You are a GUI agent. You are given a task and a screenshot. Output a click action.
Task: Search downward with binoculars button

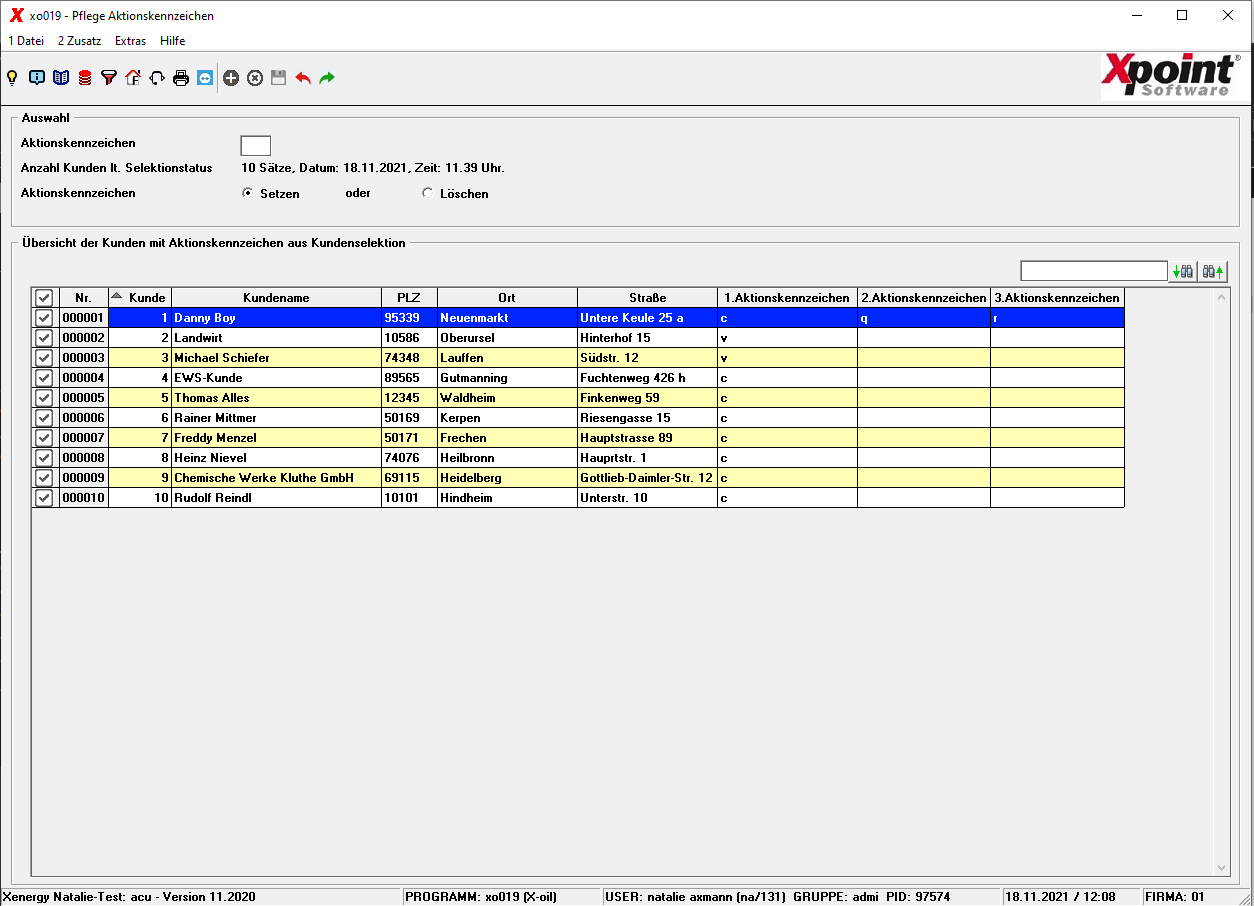tap(1184, 271)
